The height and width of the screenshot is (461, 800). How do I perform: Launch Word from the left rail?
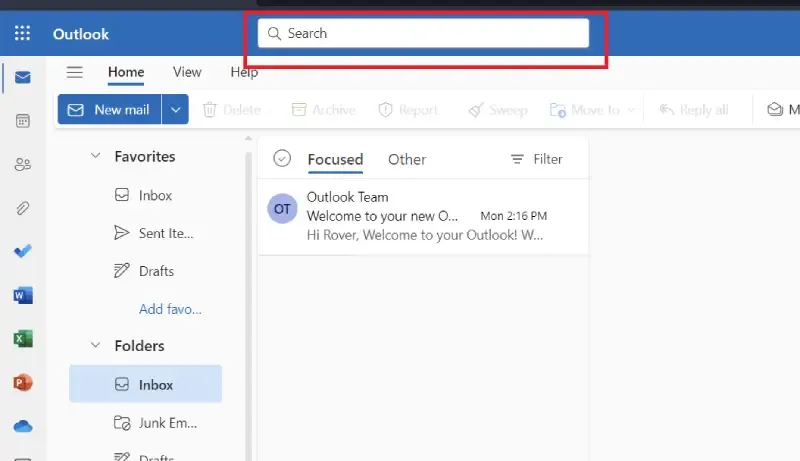point(23,295)
